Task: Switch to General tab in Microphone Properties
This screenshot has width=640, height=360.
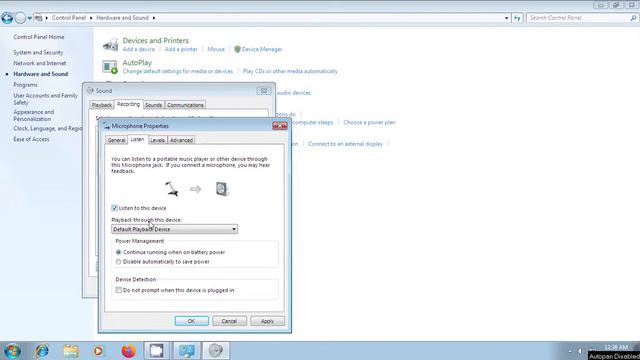Action: [x=116, y=140]
